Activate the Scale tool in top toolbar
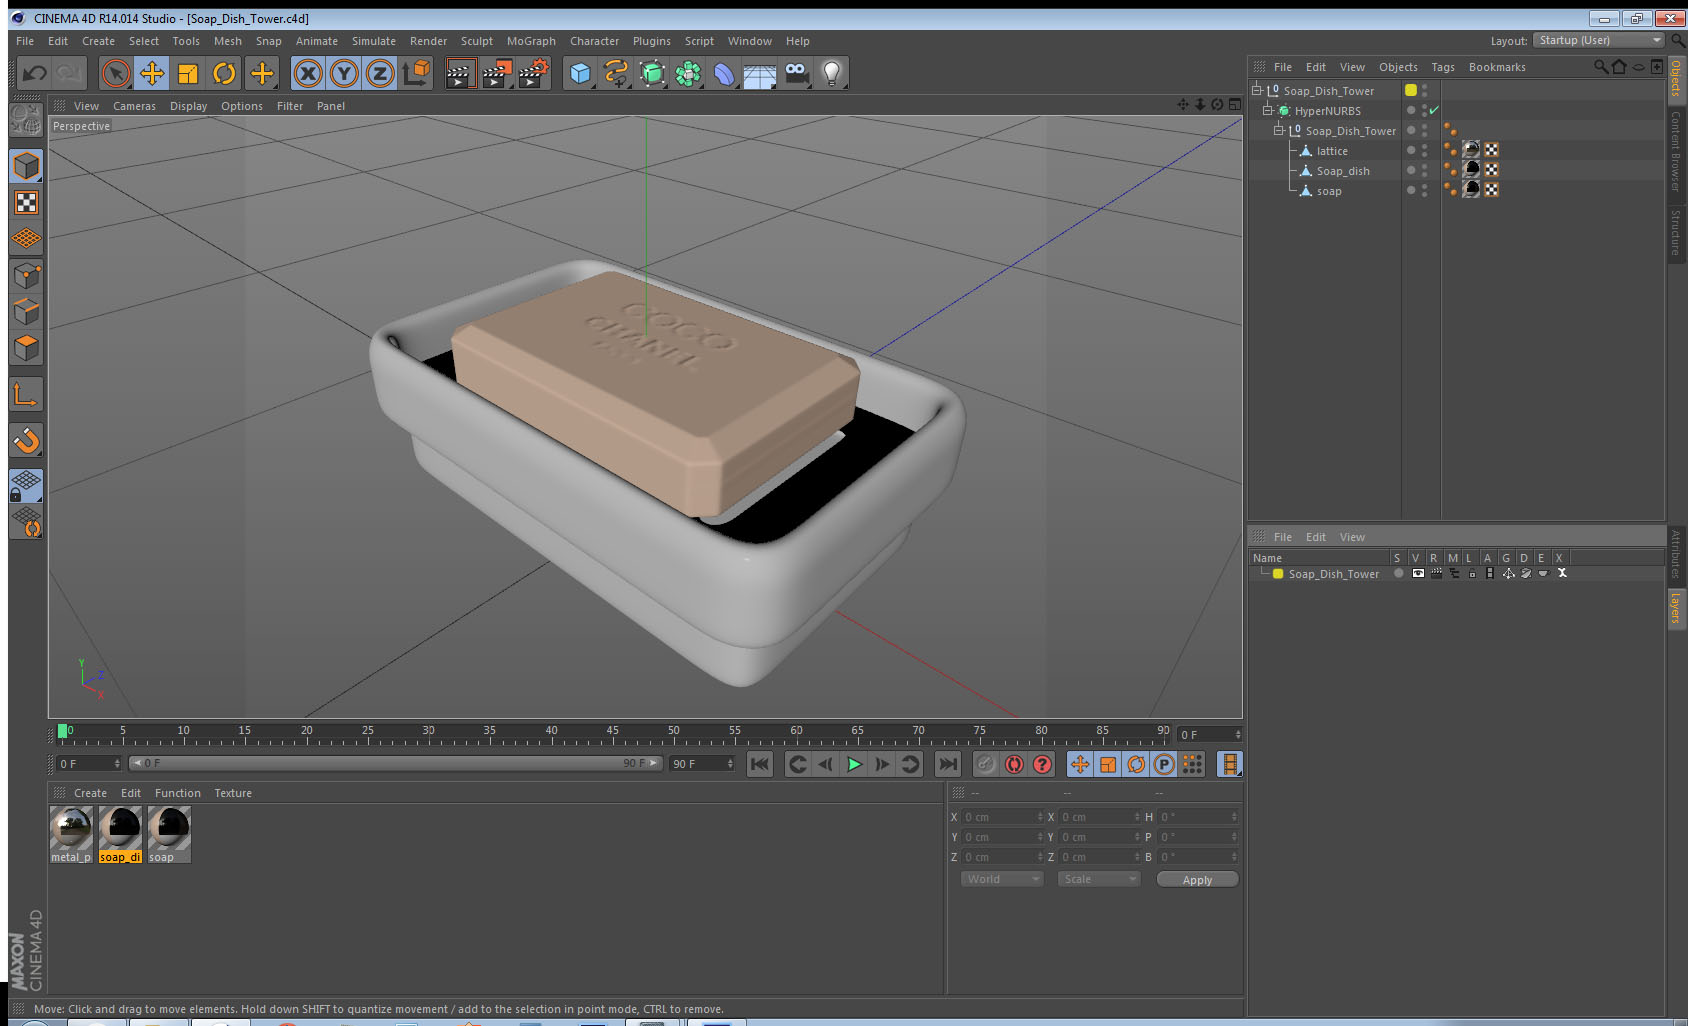The width and height of the screenshot is (1688, 1026). 188,73
